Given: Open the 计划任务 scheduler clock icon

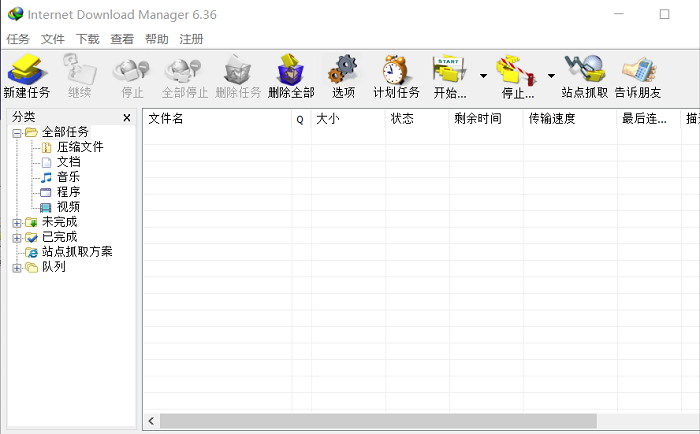Looking at the screenshot, I should 396,70.
